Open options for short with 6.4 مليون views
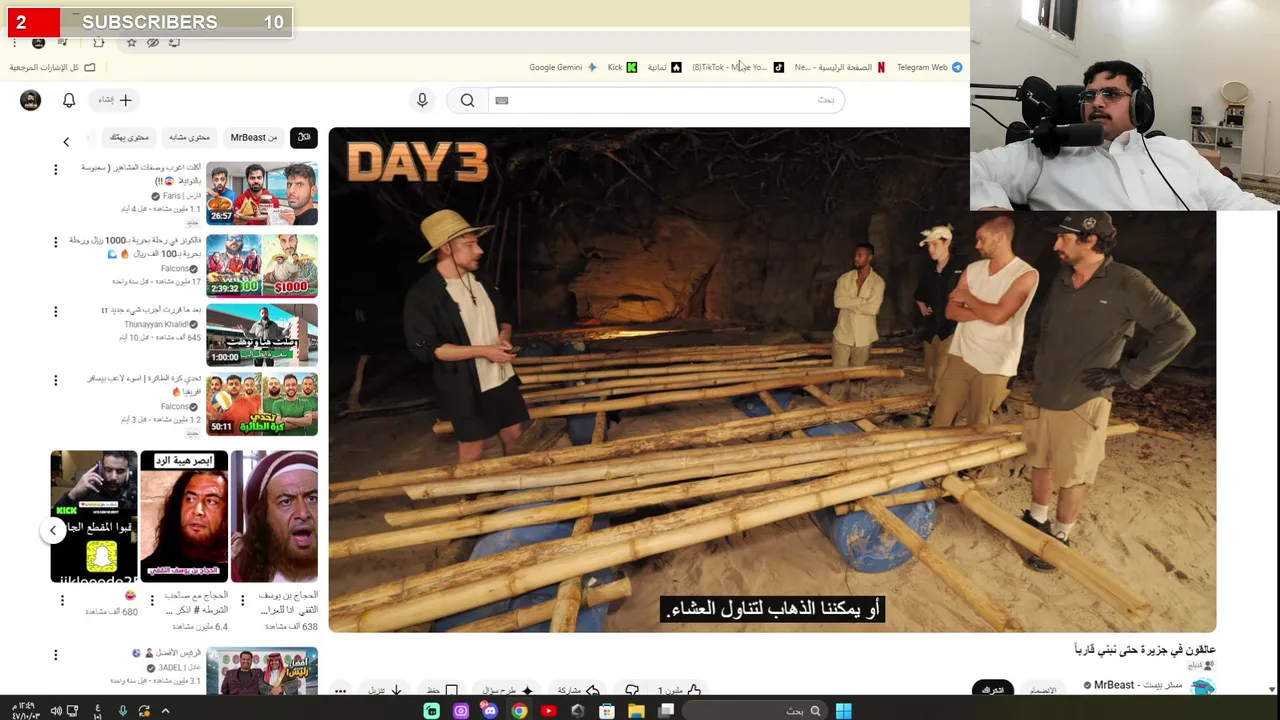The height and width of the screenshot is (720, 1280). coord(152,601)
